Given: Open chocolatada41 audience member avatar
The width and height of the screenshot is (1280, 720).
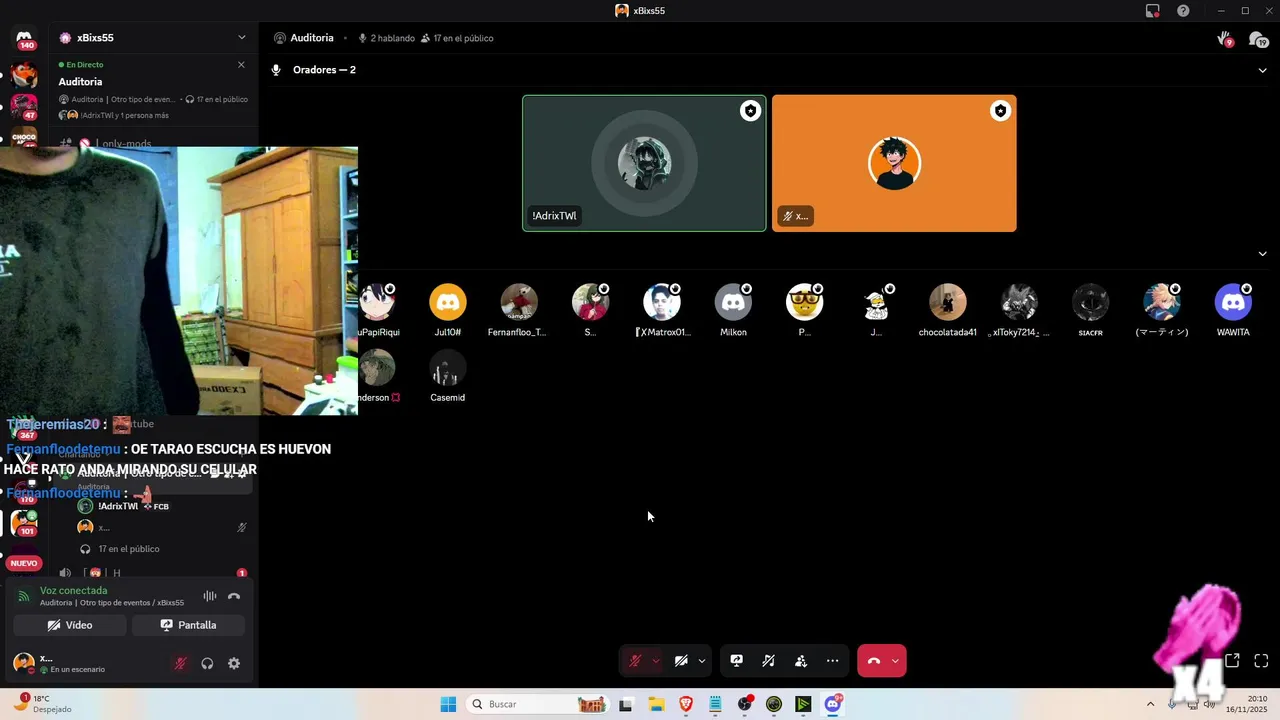Looking at the screenshot, I should click(947, 302).
